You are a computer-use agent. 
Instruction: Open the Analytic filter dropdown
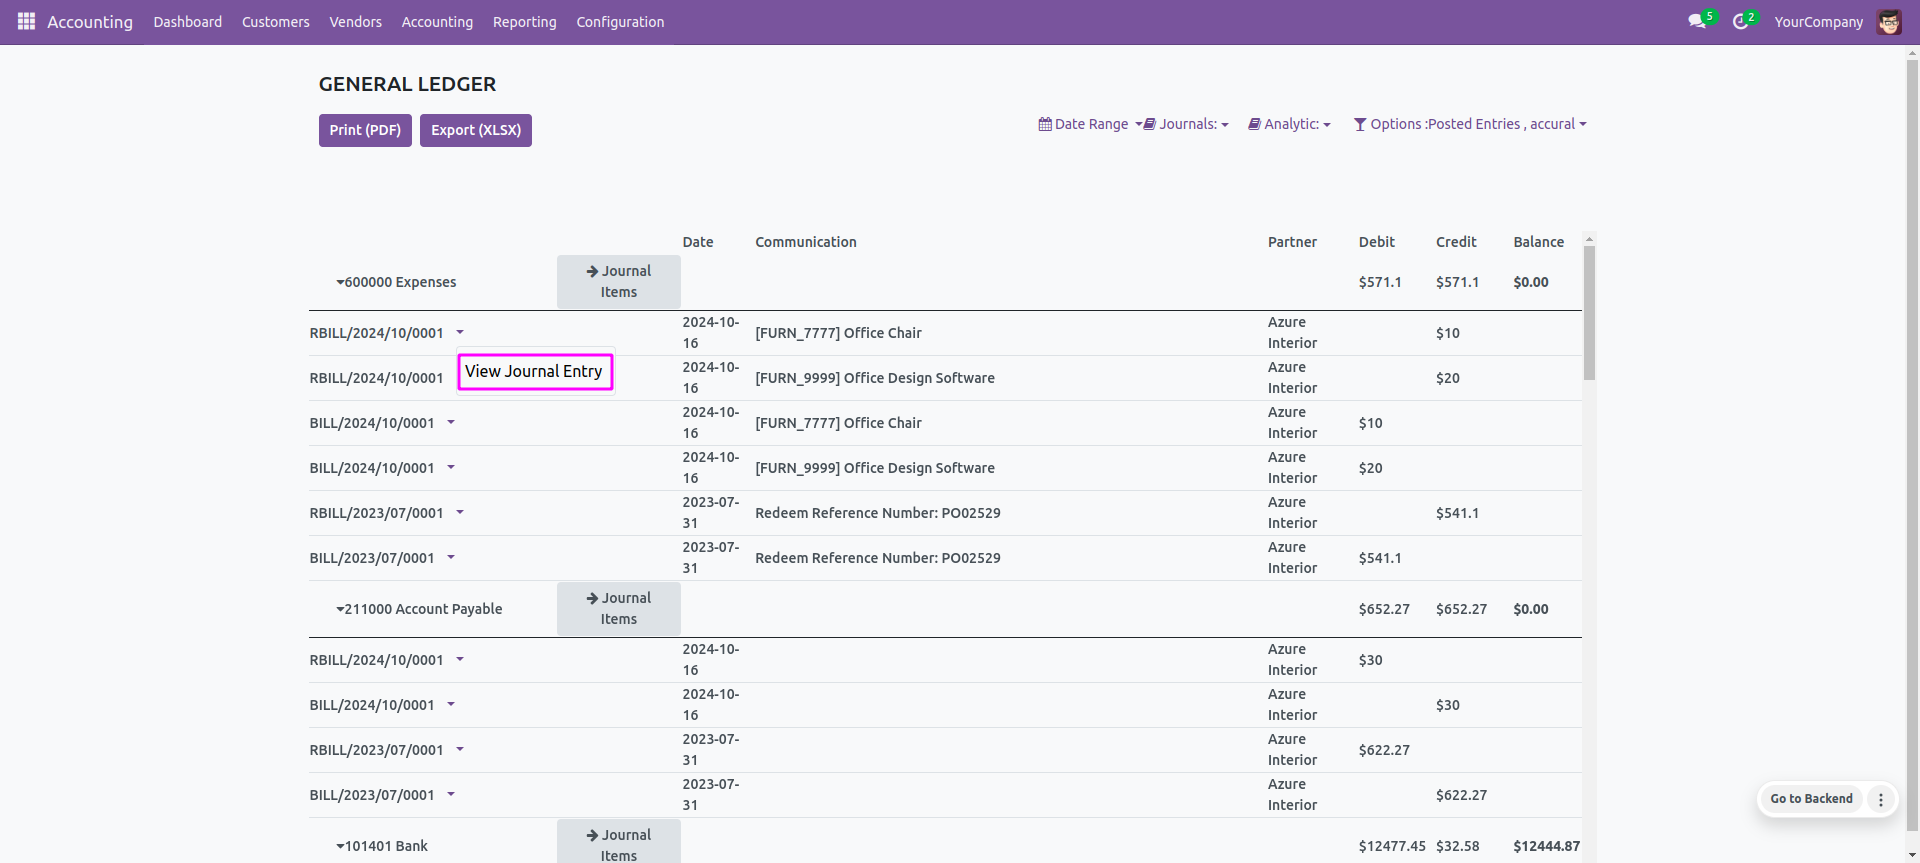click(1289, 124)
